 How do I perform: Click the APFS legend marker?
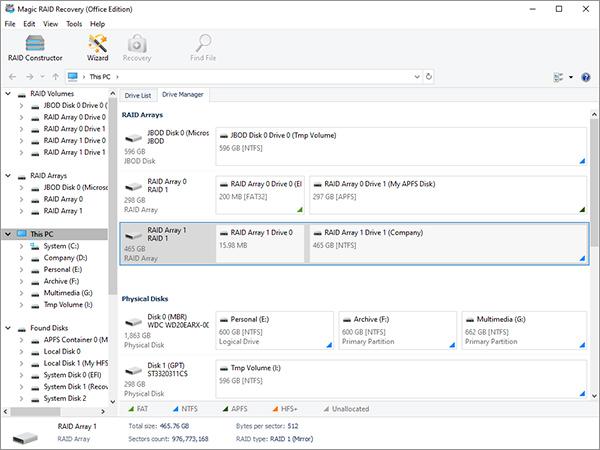tap(225, 409)
